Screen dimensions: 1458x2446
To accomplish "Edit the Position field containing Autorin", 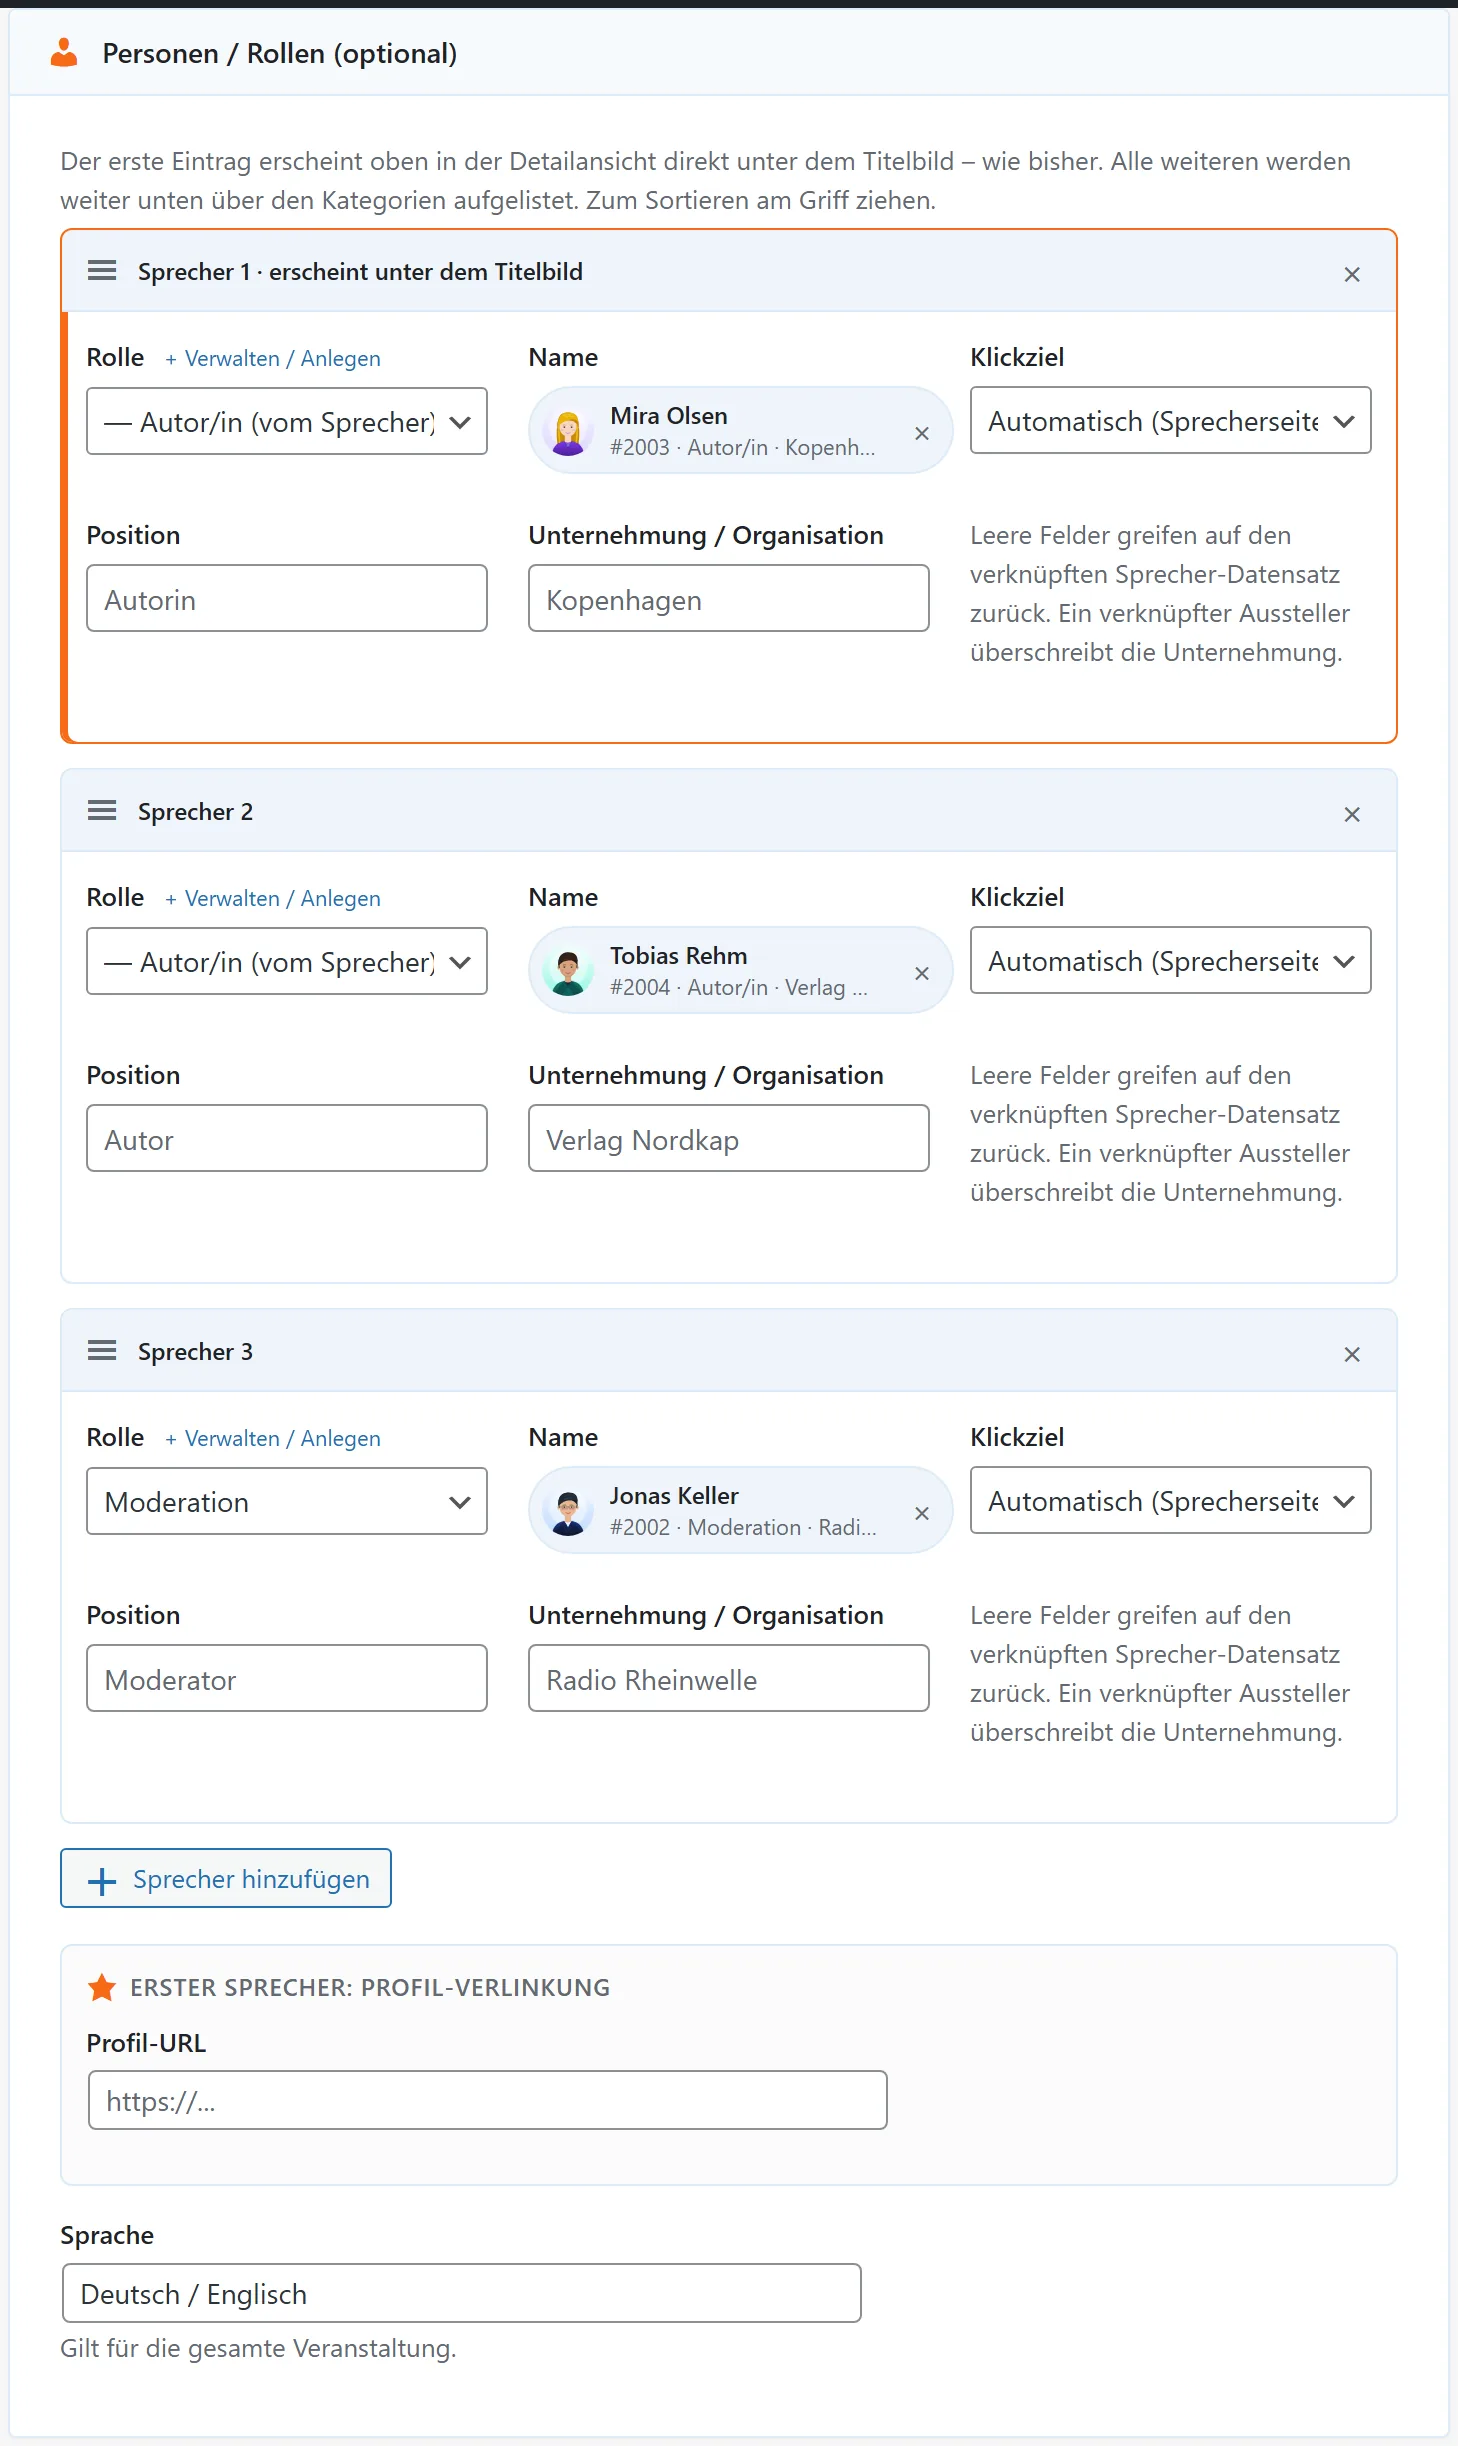I will (287, 598).
